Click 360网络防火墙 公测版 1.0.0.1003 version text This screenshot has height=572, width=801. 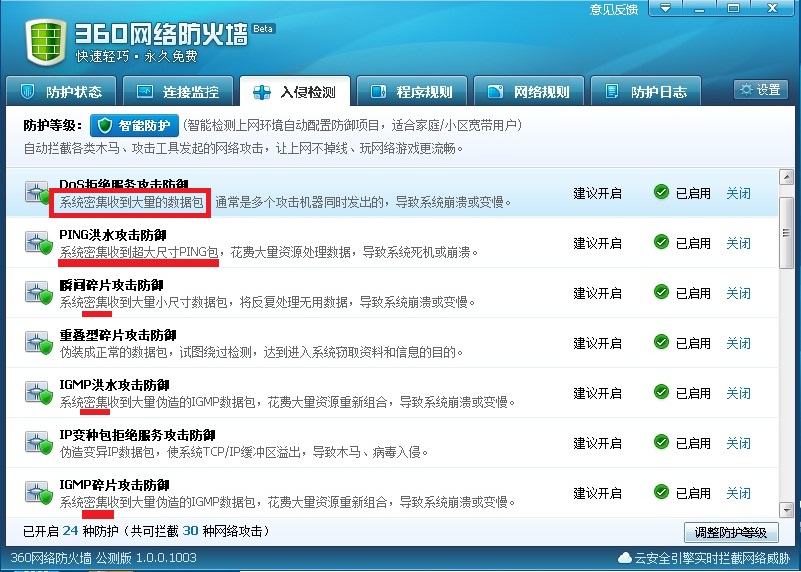click(x=103, y=558)
